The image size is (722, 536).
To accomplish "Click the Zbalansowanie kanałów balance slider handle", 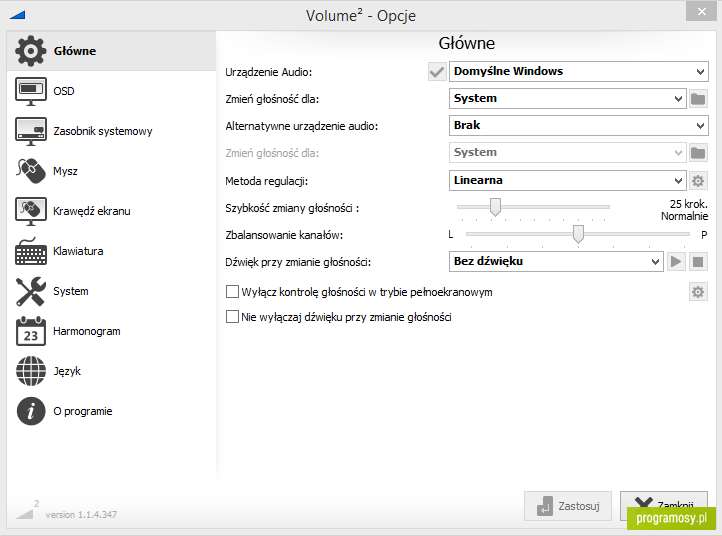I will (x=578, y=233).
